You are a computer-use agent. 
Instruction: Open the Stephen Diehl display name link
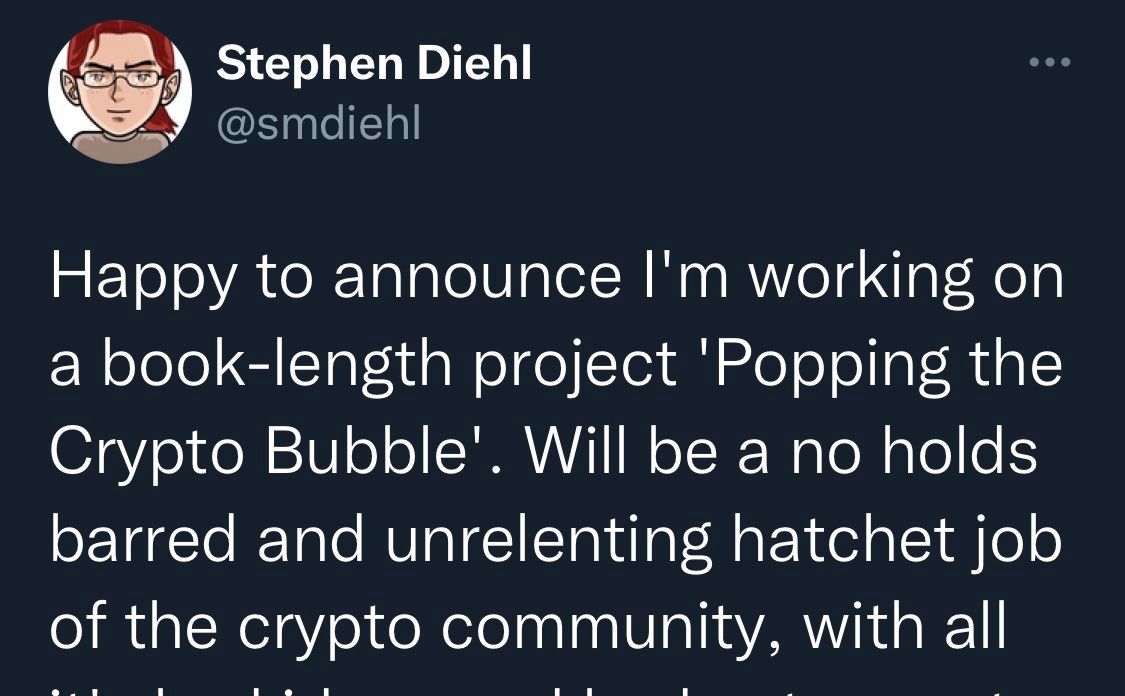click(x=373, y=66)
